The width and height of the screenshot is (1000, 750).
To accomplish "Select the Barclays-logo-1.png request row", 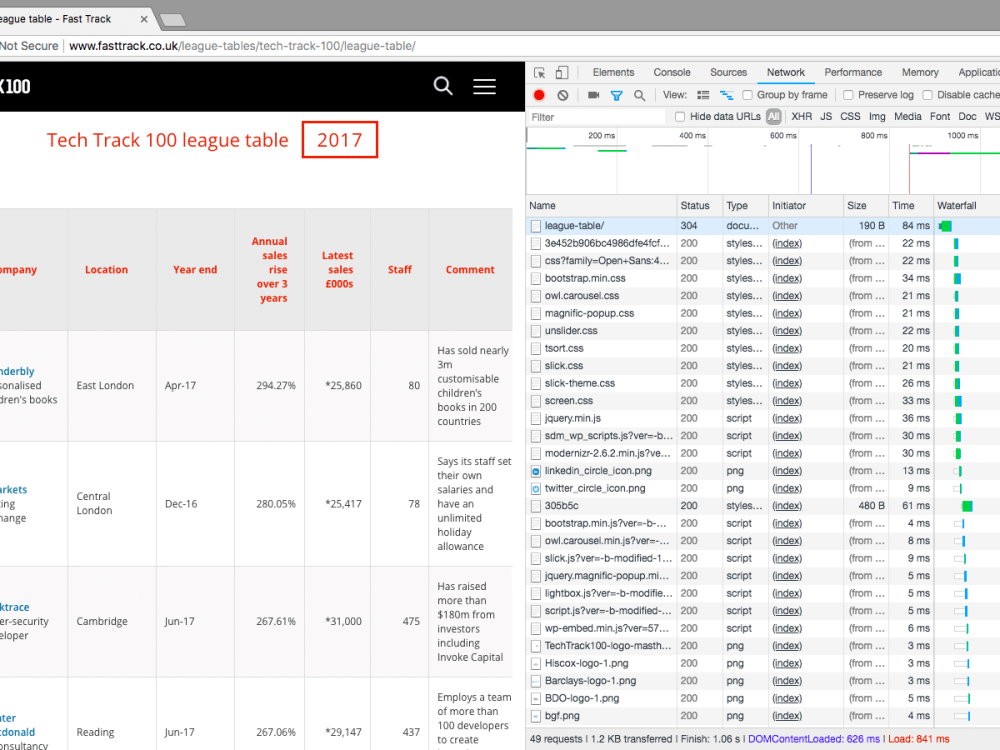I will [763, 681].
